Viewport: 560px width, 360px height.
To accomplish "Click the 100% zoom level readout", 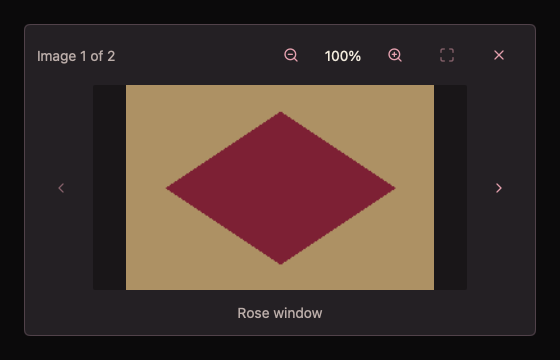I will pos(343,56).
